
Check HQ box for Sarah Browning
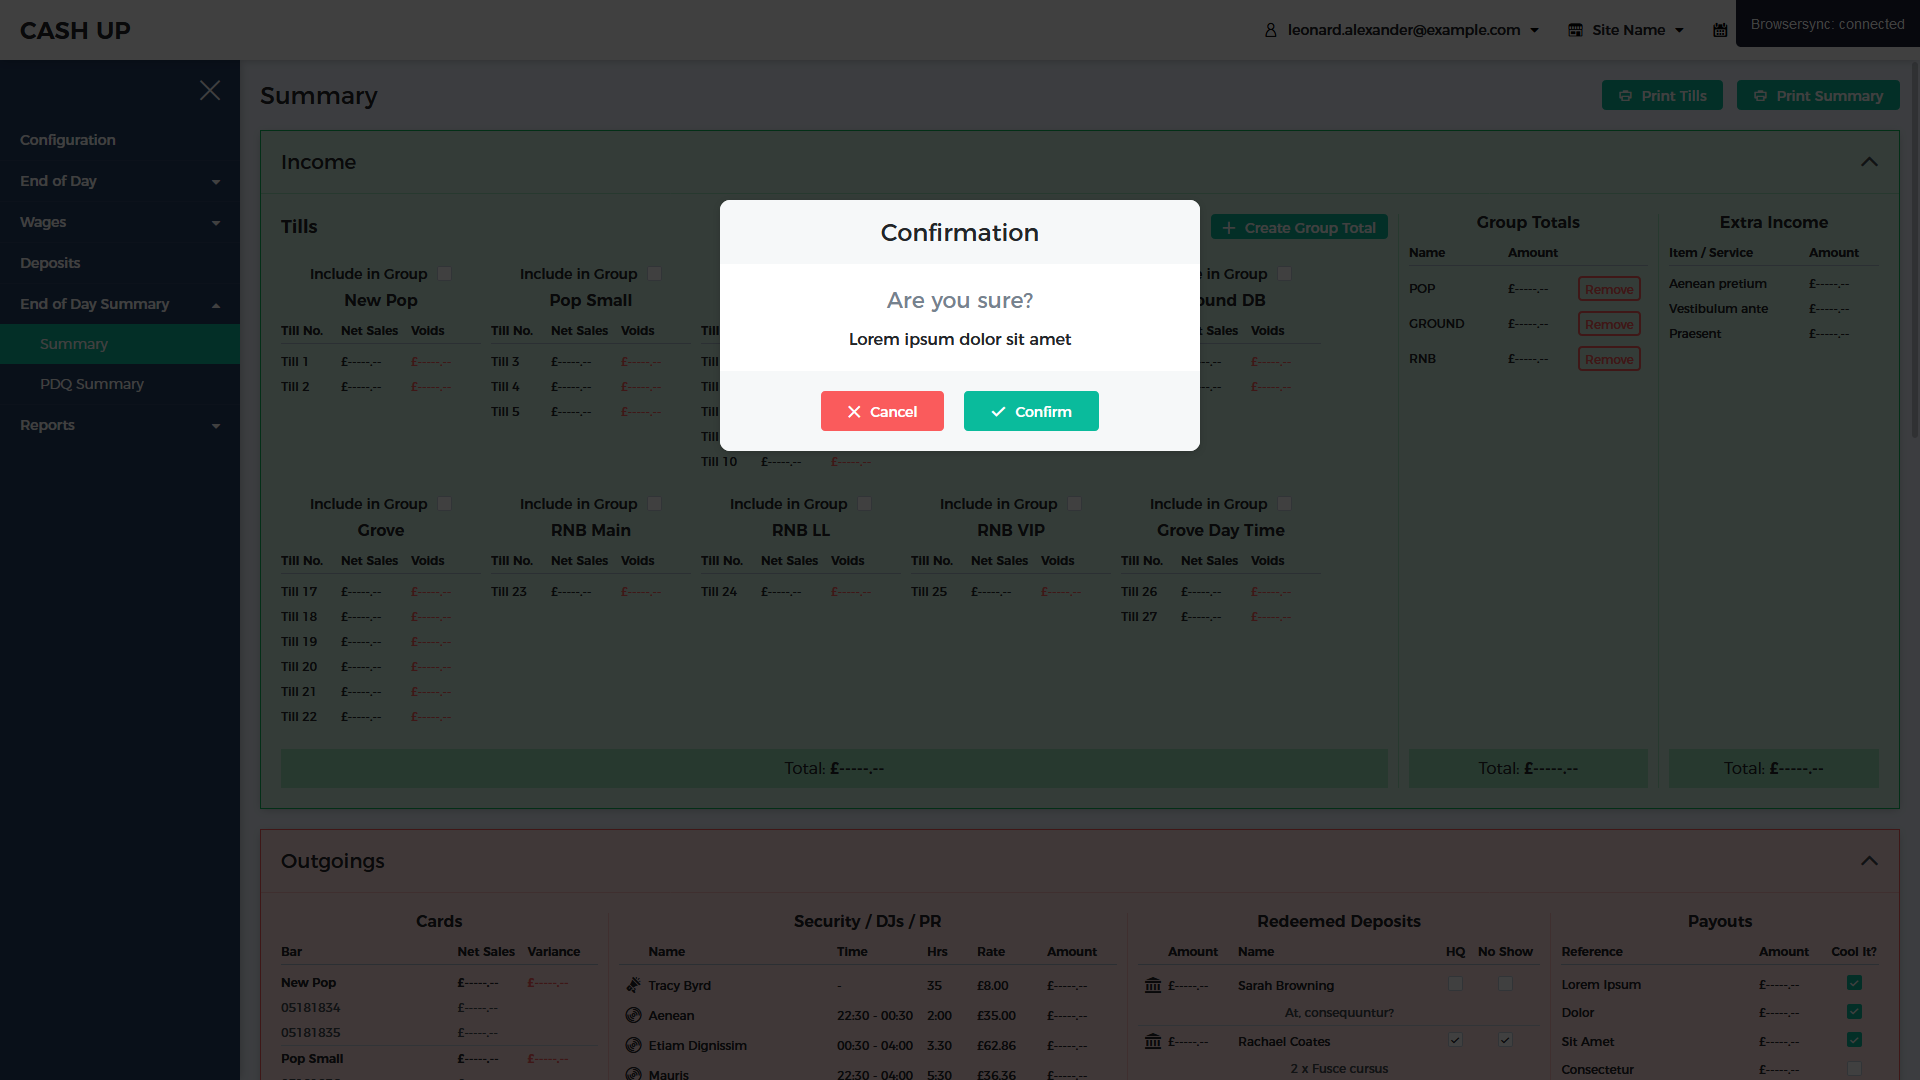[1455, 984]
